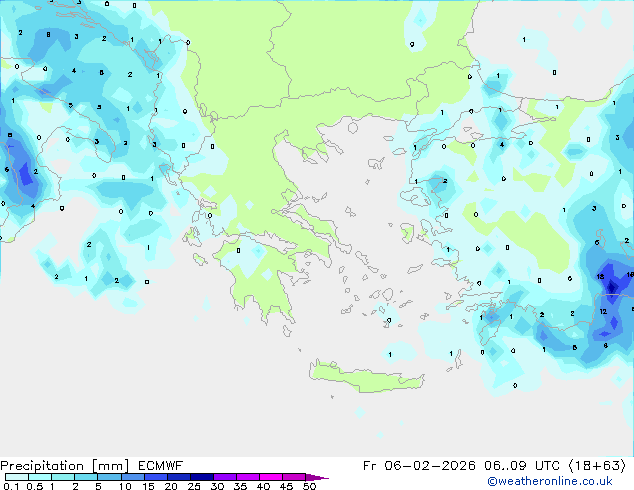634x490 pixels.
Task: Click the magenta legend swatch between 40 and 45
Action: coord(271,477)
